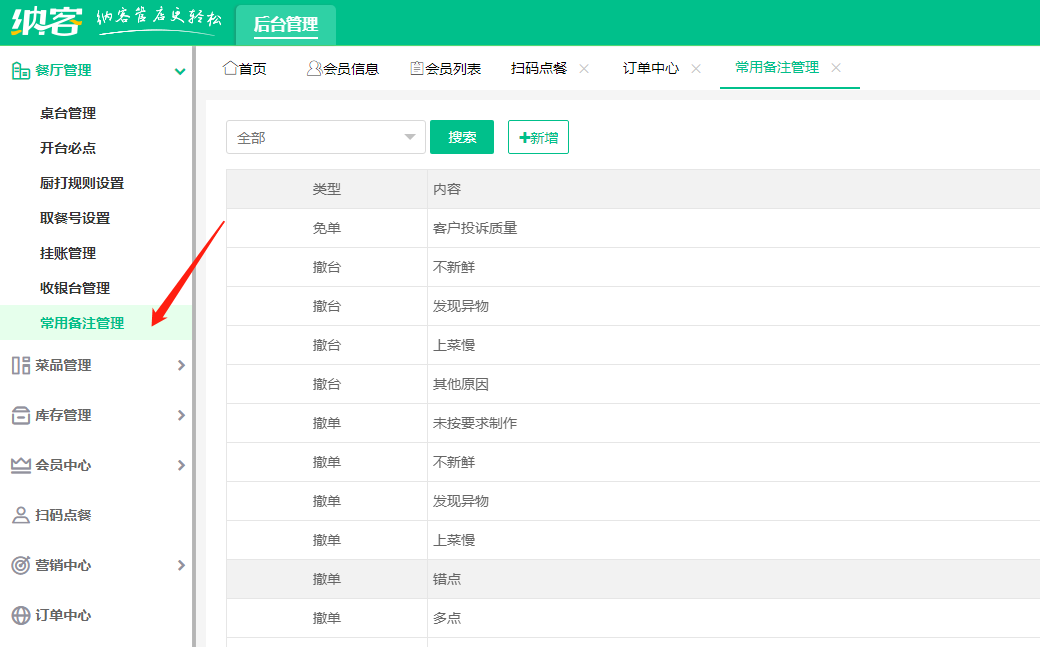1040x647 pixels.
Task: Click the +新增 add button
Action: coord(538,137)
